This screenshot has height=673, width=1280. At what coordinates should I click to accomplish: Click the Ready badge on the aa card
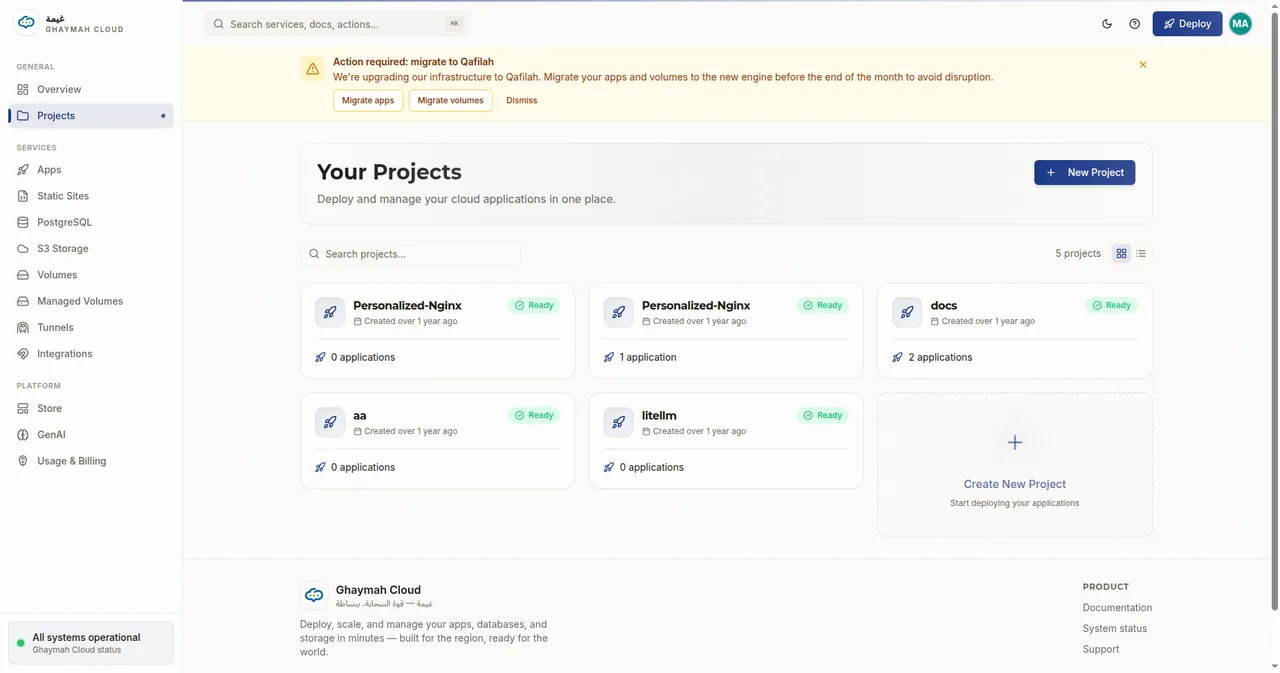pos(534,415)
